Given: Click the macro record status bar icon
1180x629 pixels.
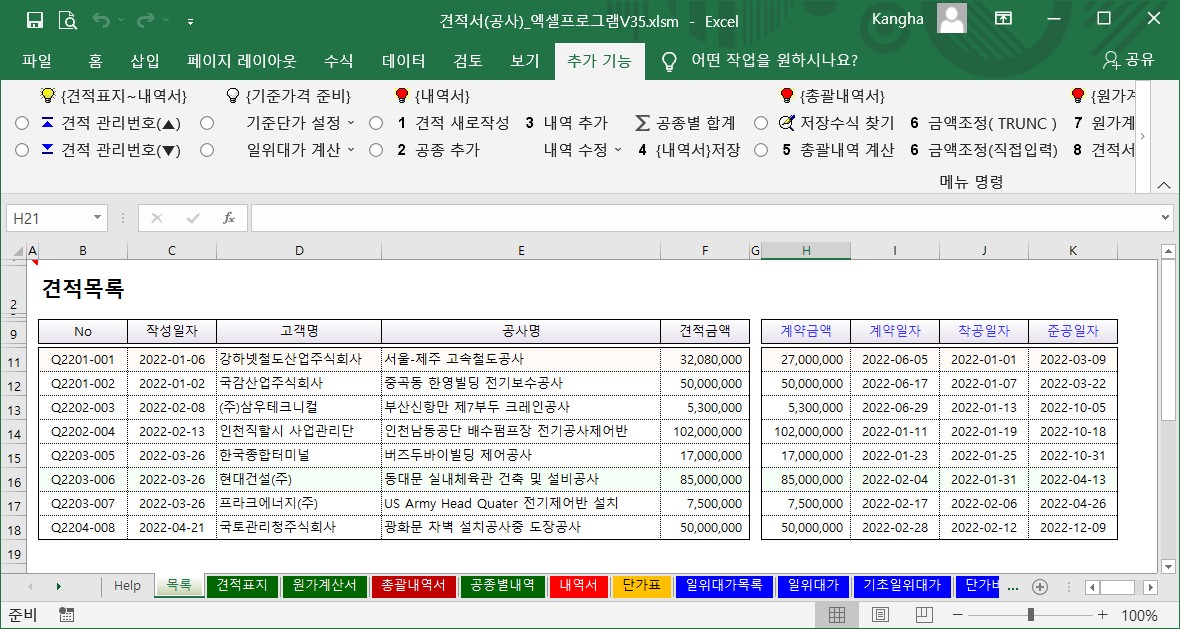Looking at the screenshot, I should (65, 615).
